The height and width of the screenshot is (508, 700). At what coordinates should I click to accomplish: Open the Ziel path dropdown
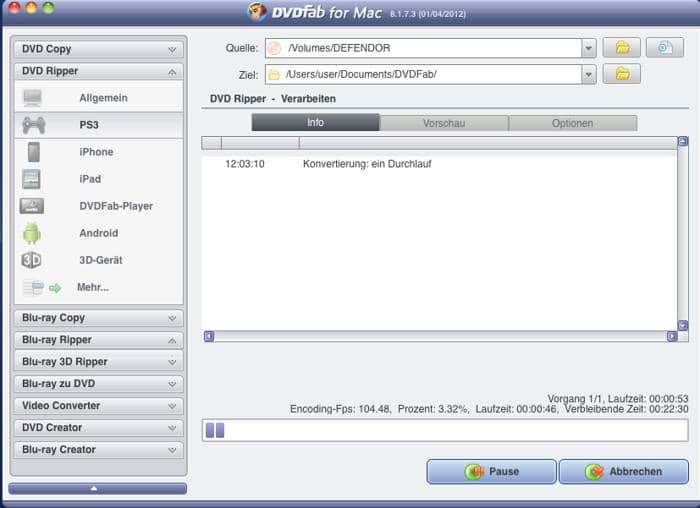click(x=589, y=75)
